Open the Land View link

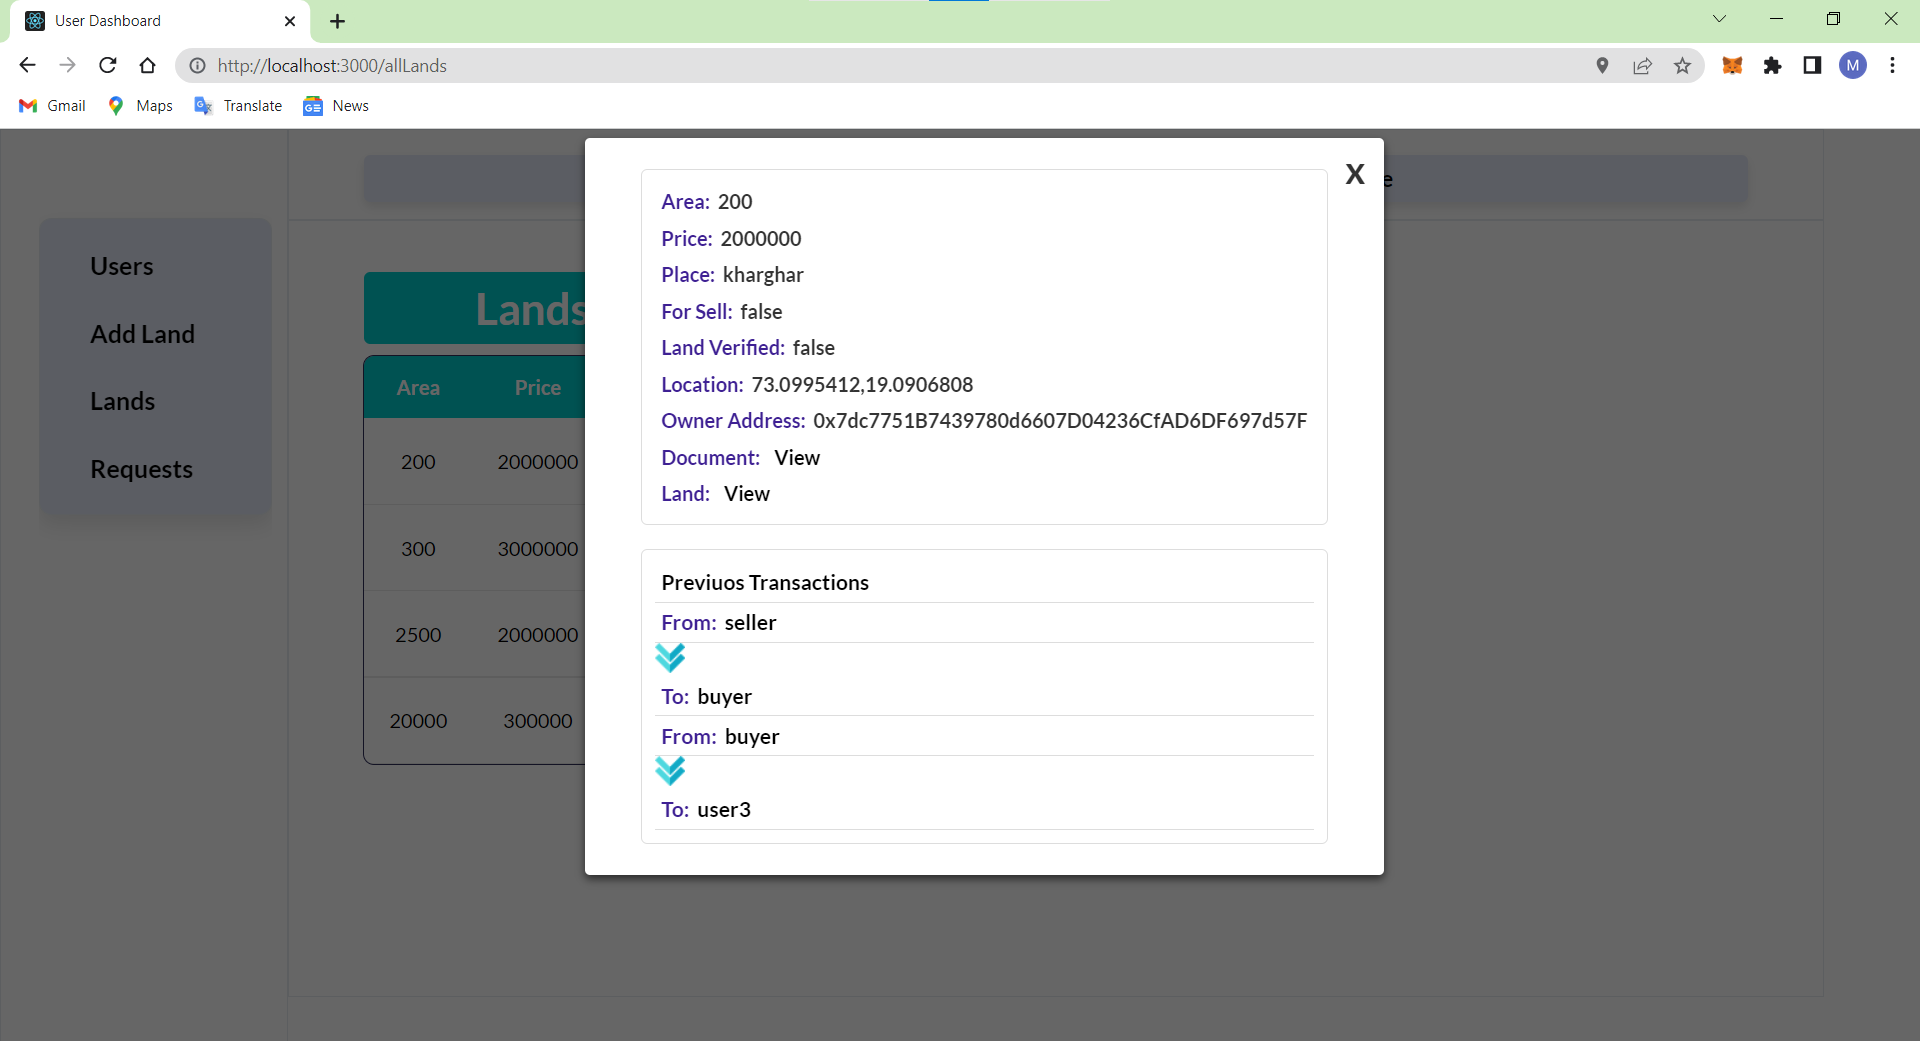pyautogui.click(x=747, y=493)
